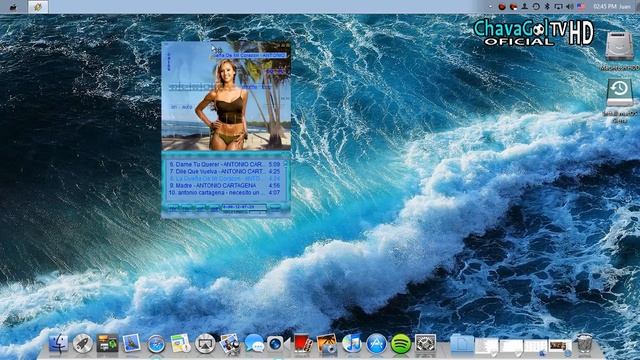Screen dimensions: 640x360
Task: Open Mail stamp icon in dock
Action: click(131, 343)
